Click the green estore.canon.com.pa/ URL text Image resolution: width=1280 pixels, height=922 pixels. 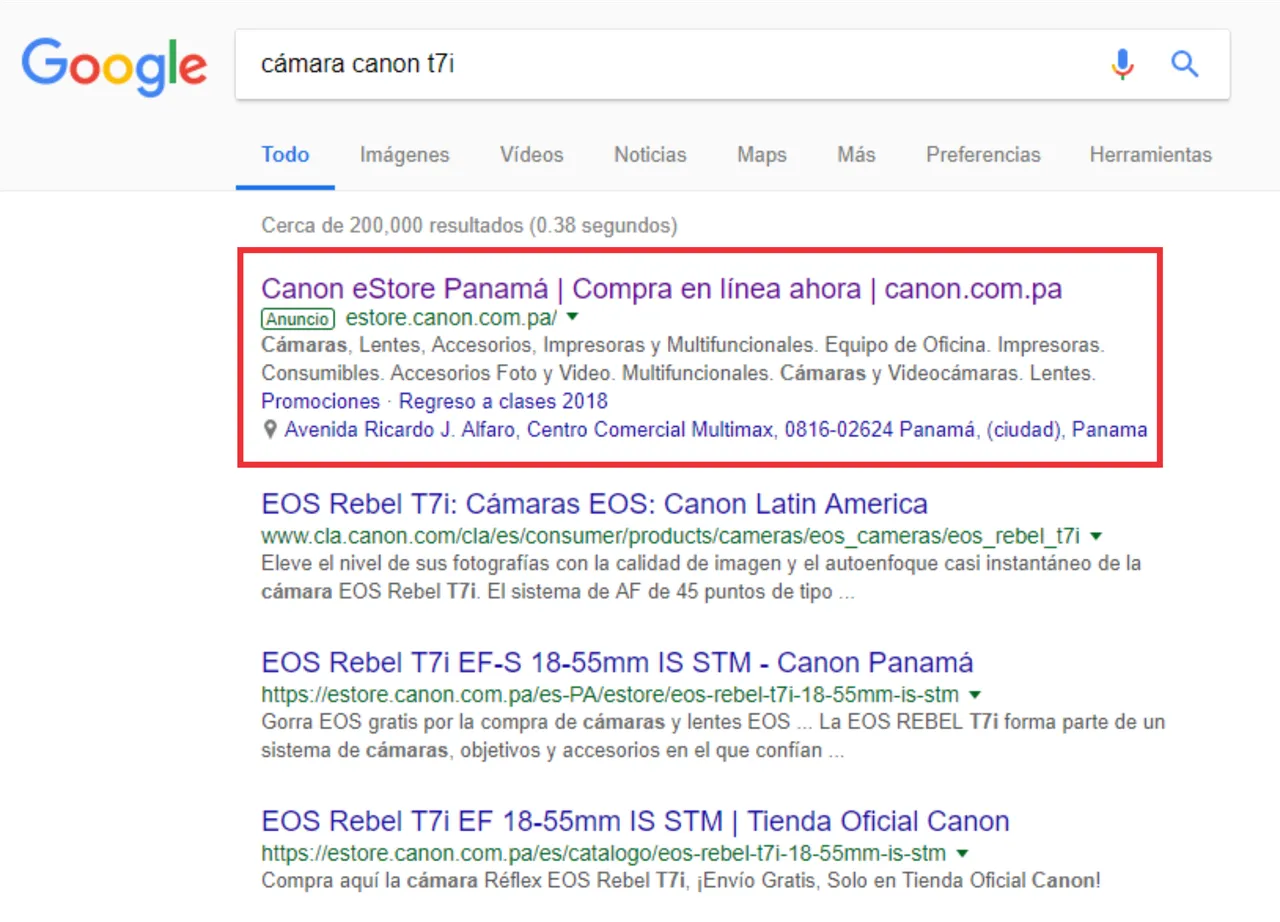tap(451, 318)
